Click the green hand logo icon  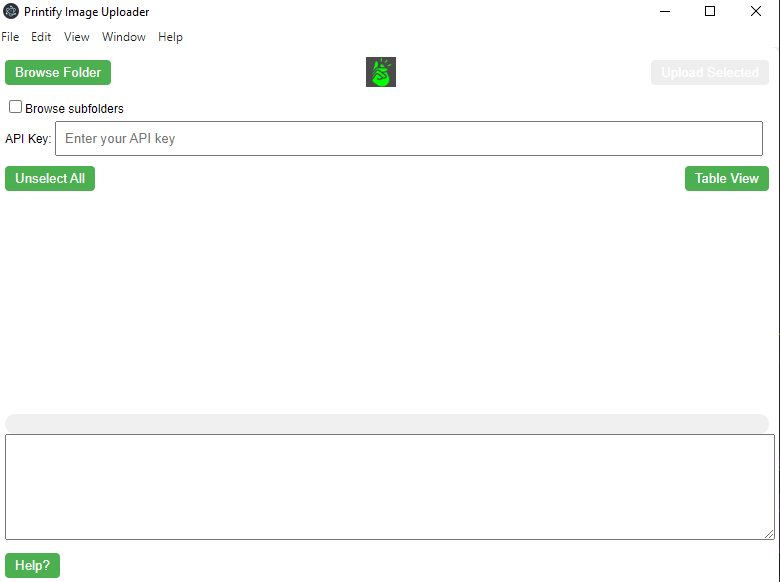click(x=381, y=72)
